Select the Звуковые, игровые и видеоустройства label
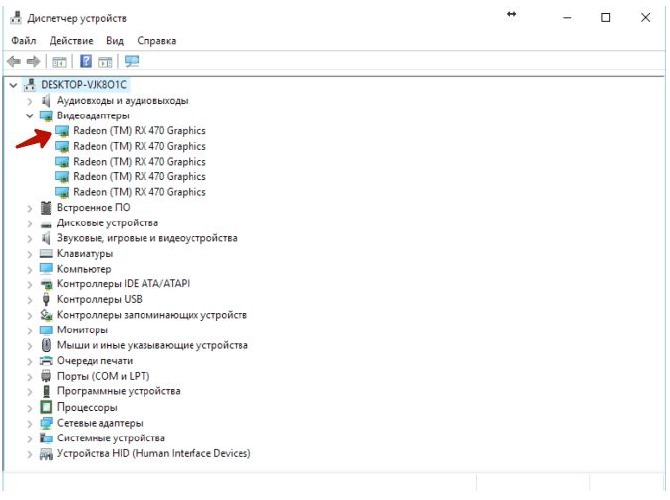Viewport: 670px width, 500px height. [x=147, y=238]
